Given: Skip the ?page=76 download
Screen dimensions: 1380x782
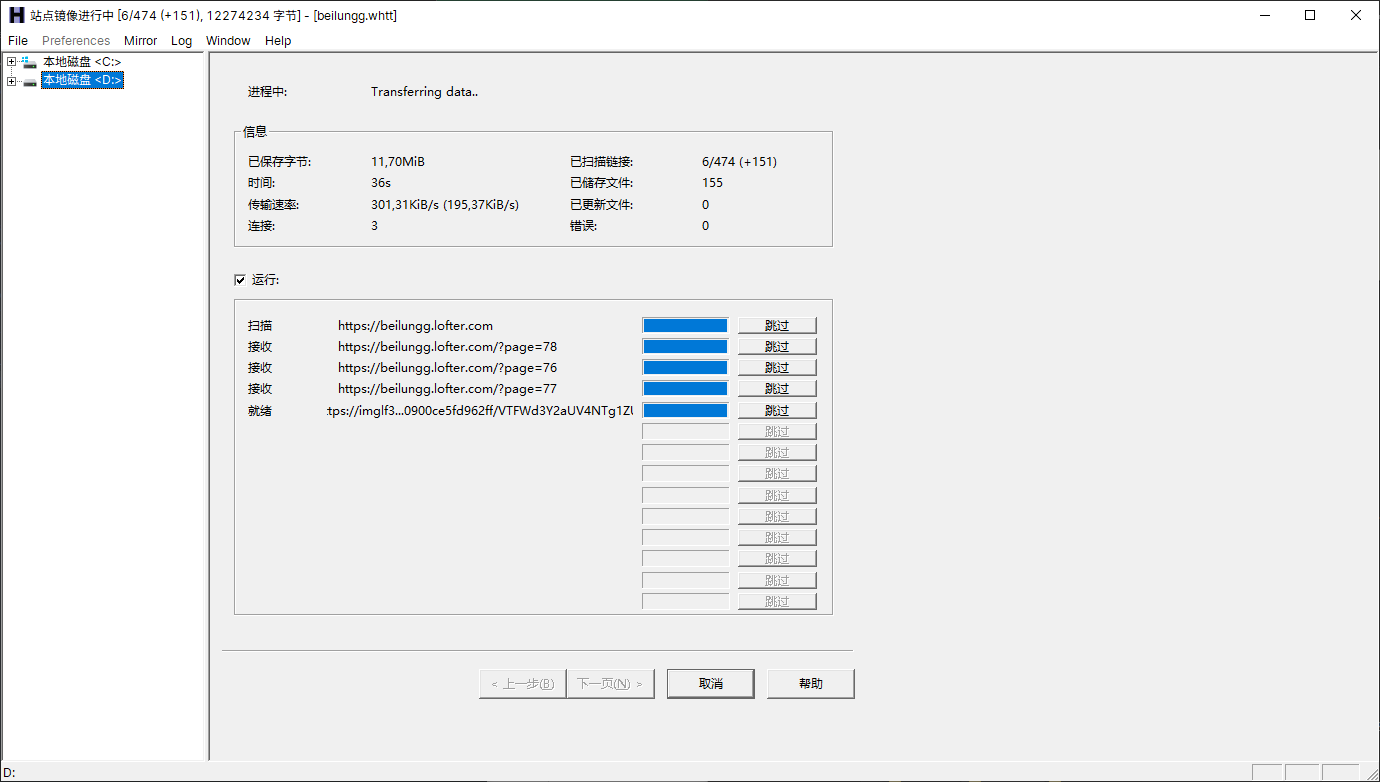Looking at the screenshot, I should pos(777,367).
